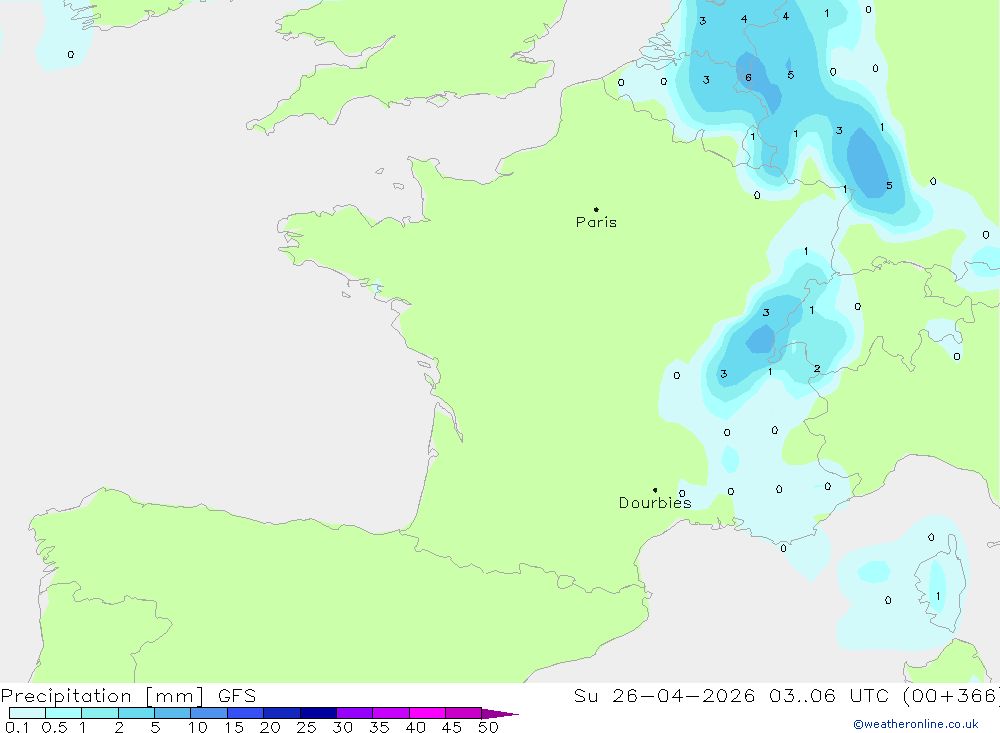Viewport: 1000px width, 733px height.
Task: Click the precipitation value 6 over Belgium
Action: (748, 78)
